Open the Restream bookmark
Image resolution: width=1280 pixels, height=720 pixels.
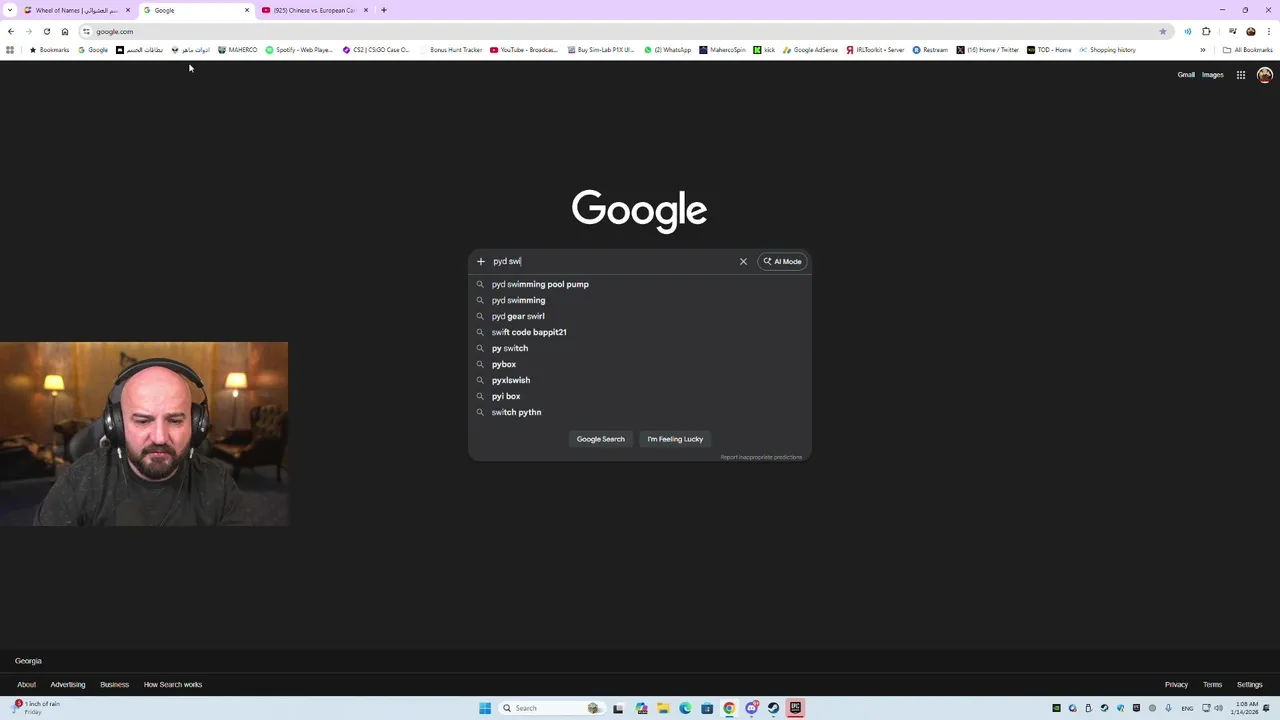(930, 50)
